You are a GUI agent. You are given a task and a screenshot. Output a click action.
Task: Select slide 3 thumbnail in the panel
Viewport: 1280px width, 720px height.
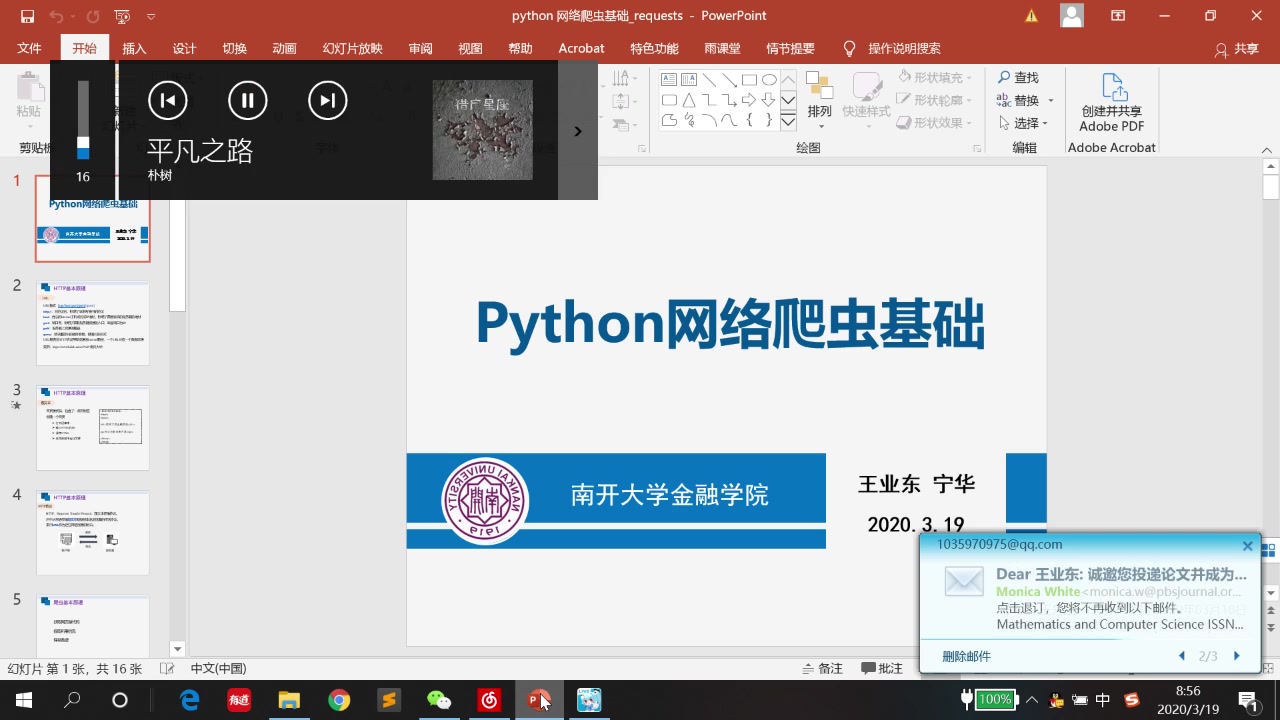tap(92, 427)
